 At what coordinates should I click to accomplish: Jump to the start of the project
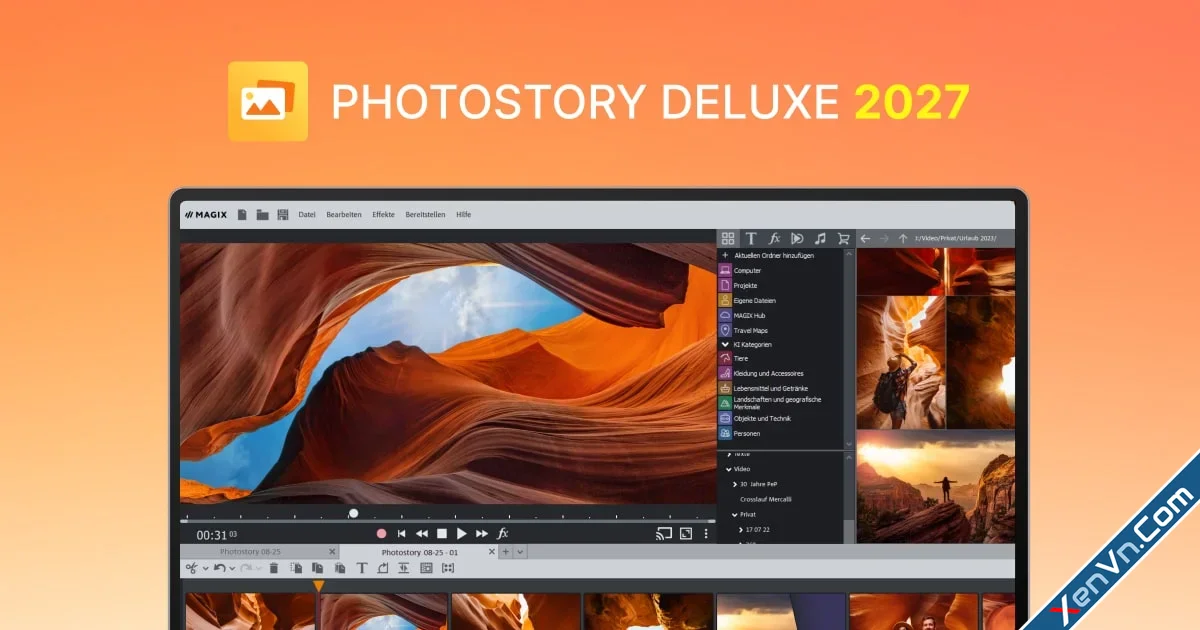coord(402,534)
